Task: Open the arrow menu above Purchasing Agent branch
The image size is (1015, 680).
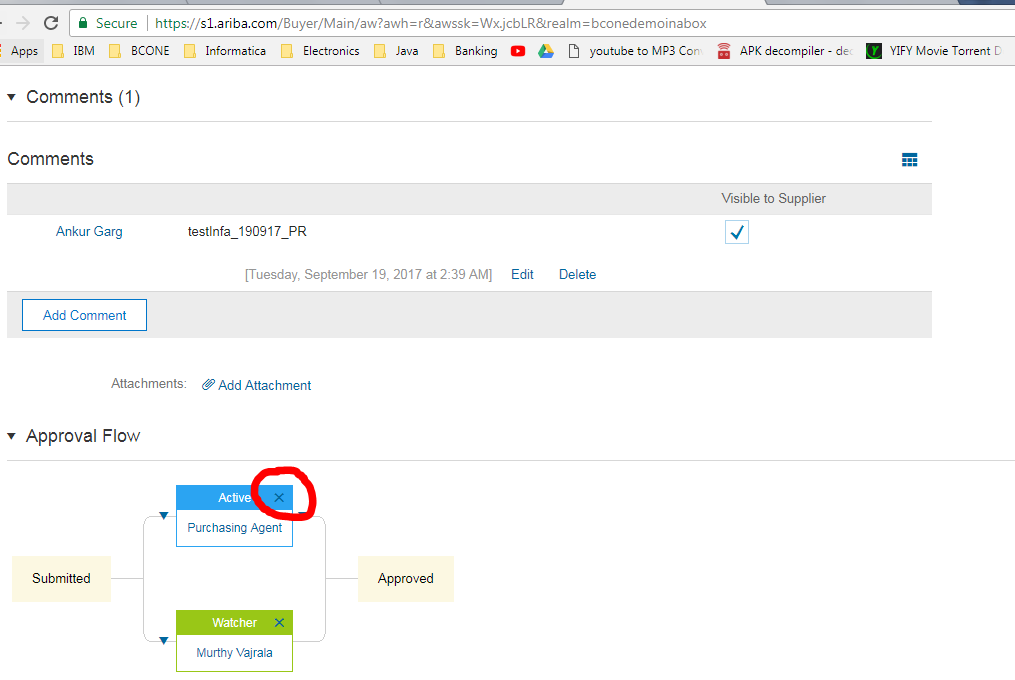Action: point(164,516)
